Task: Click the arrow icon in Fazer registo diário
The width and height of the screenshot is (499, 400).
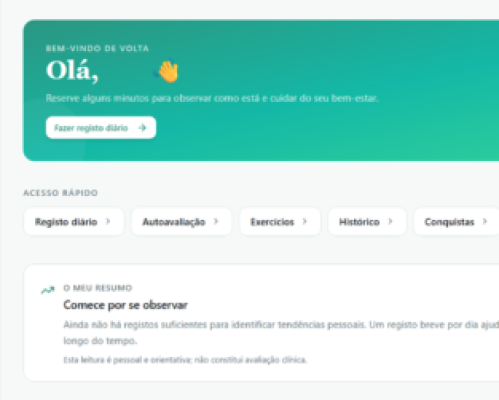Action: point(143,128)
